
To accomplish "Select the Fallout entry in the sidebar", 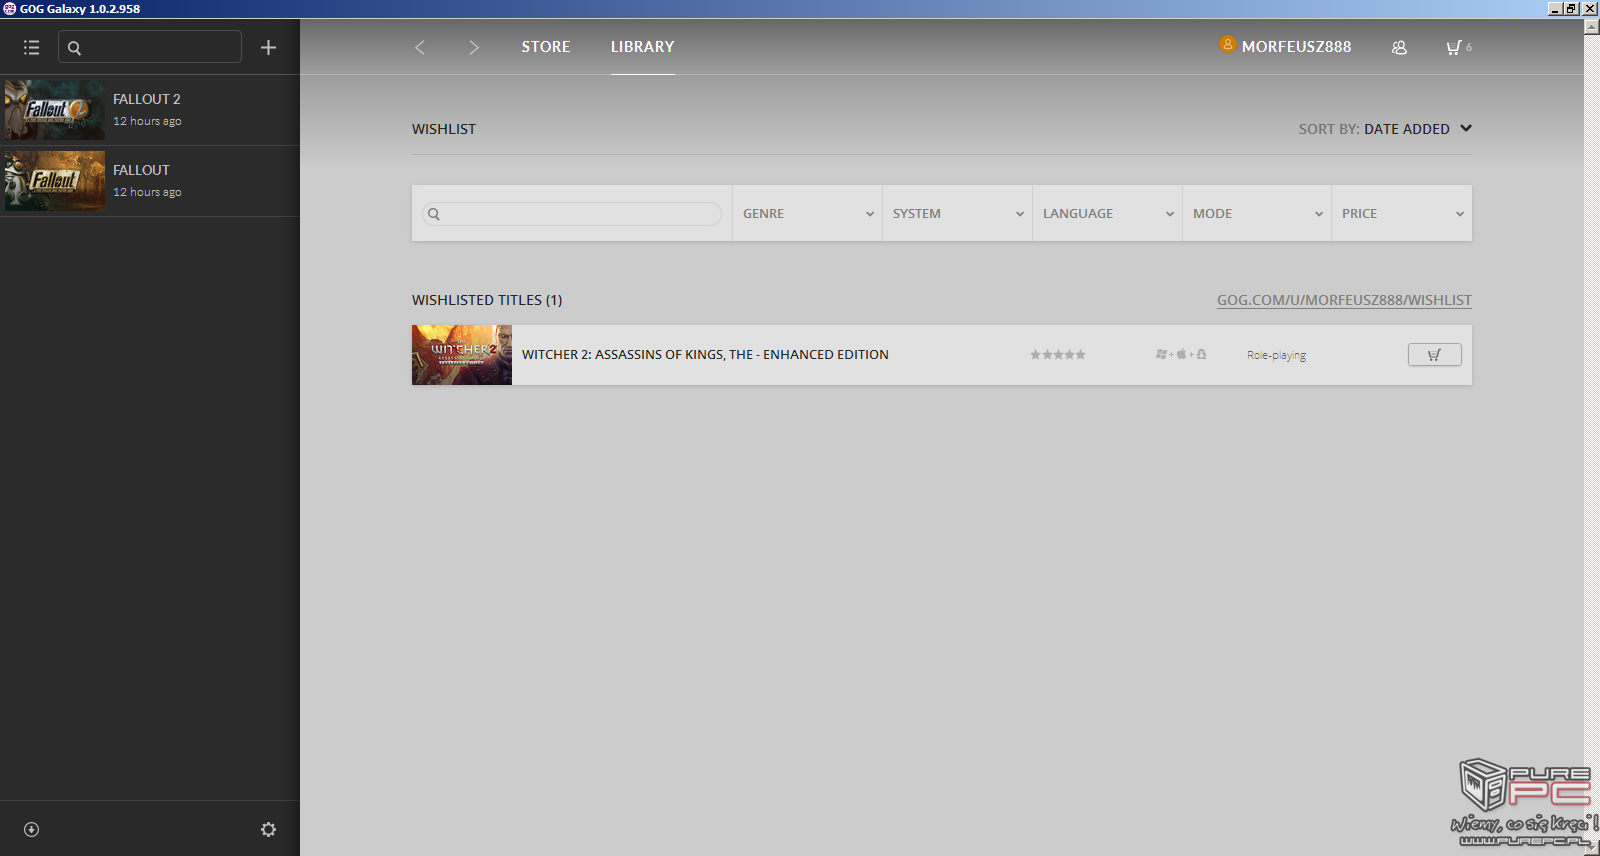I will click(150, 181).
